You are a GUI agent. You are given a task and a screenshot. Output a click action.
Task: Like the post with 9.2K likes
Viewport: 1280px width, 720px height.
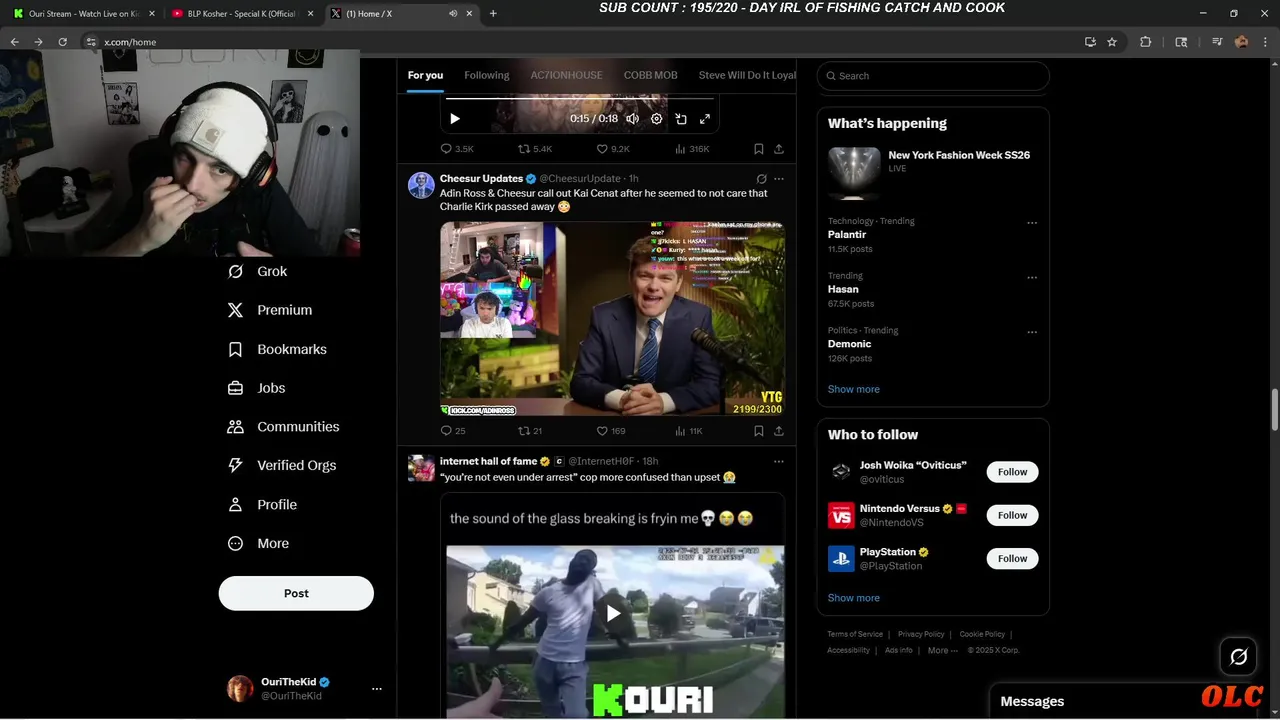tap(612, 149)
